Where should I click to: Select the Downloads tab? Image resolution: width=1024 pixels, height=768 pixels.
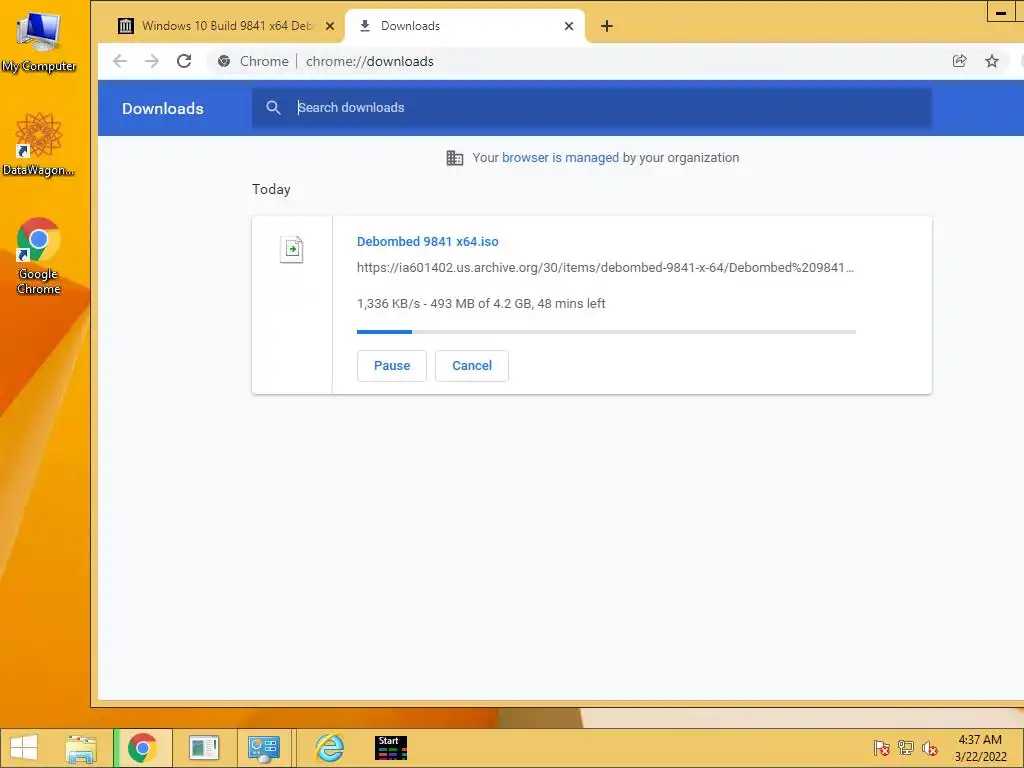[x=464, y=26]
